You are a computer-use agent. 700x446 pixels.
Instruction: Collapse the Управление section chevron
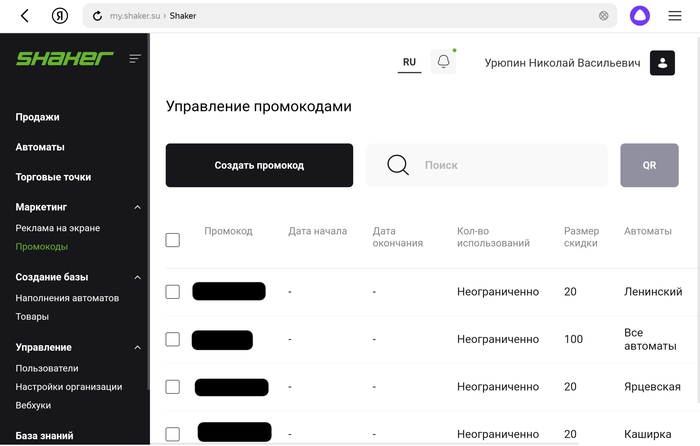point(138,347)
